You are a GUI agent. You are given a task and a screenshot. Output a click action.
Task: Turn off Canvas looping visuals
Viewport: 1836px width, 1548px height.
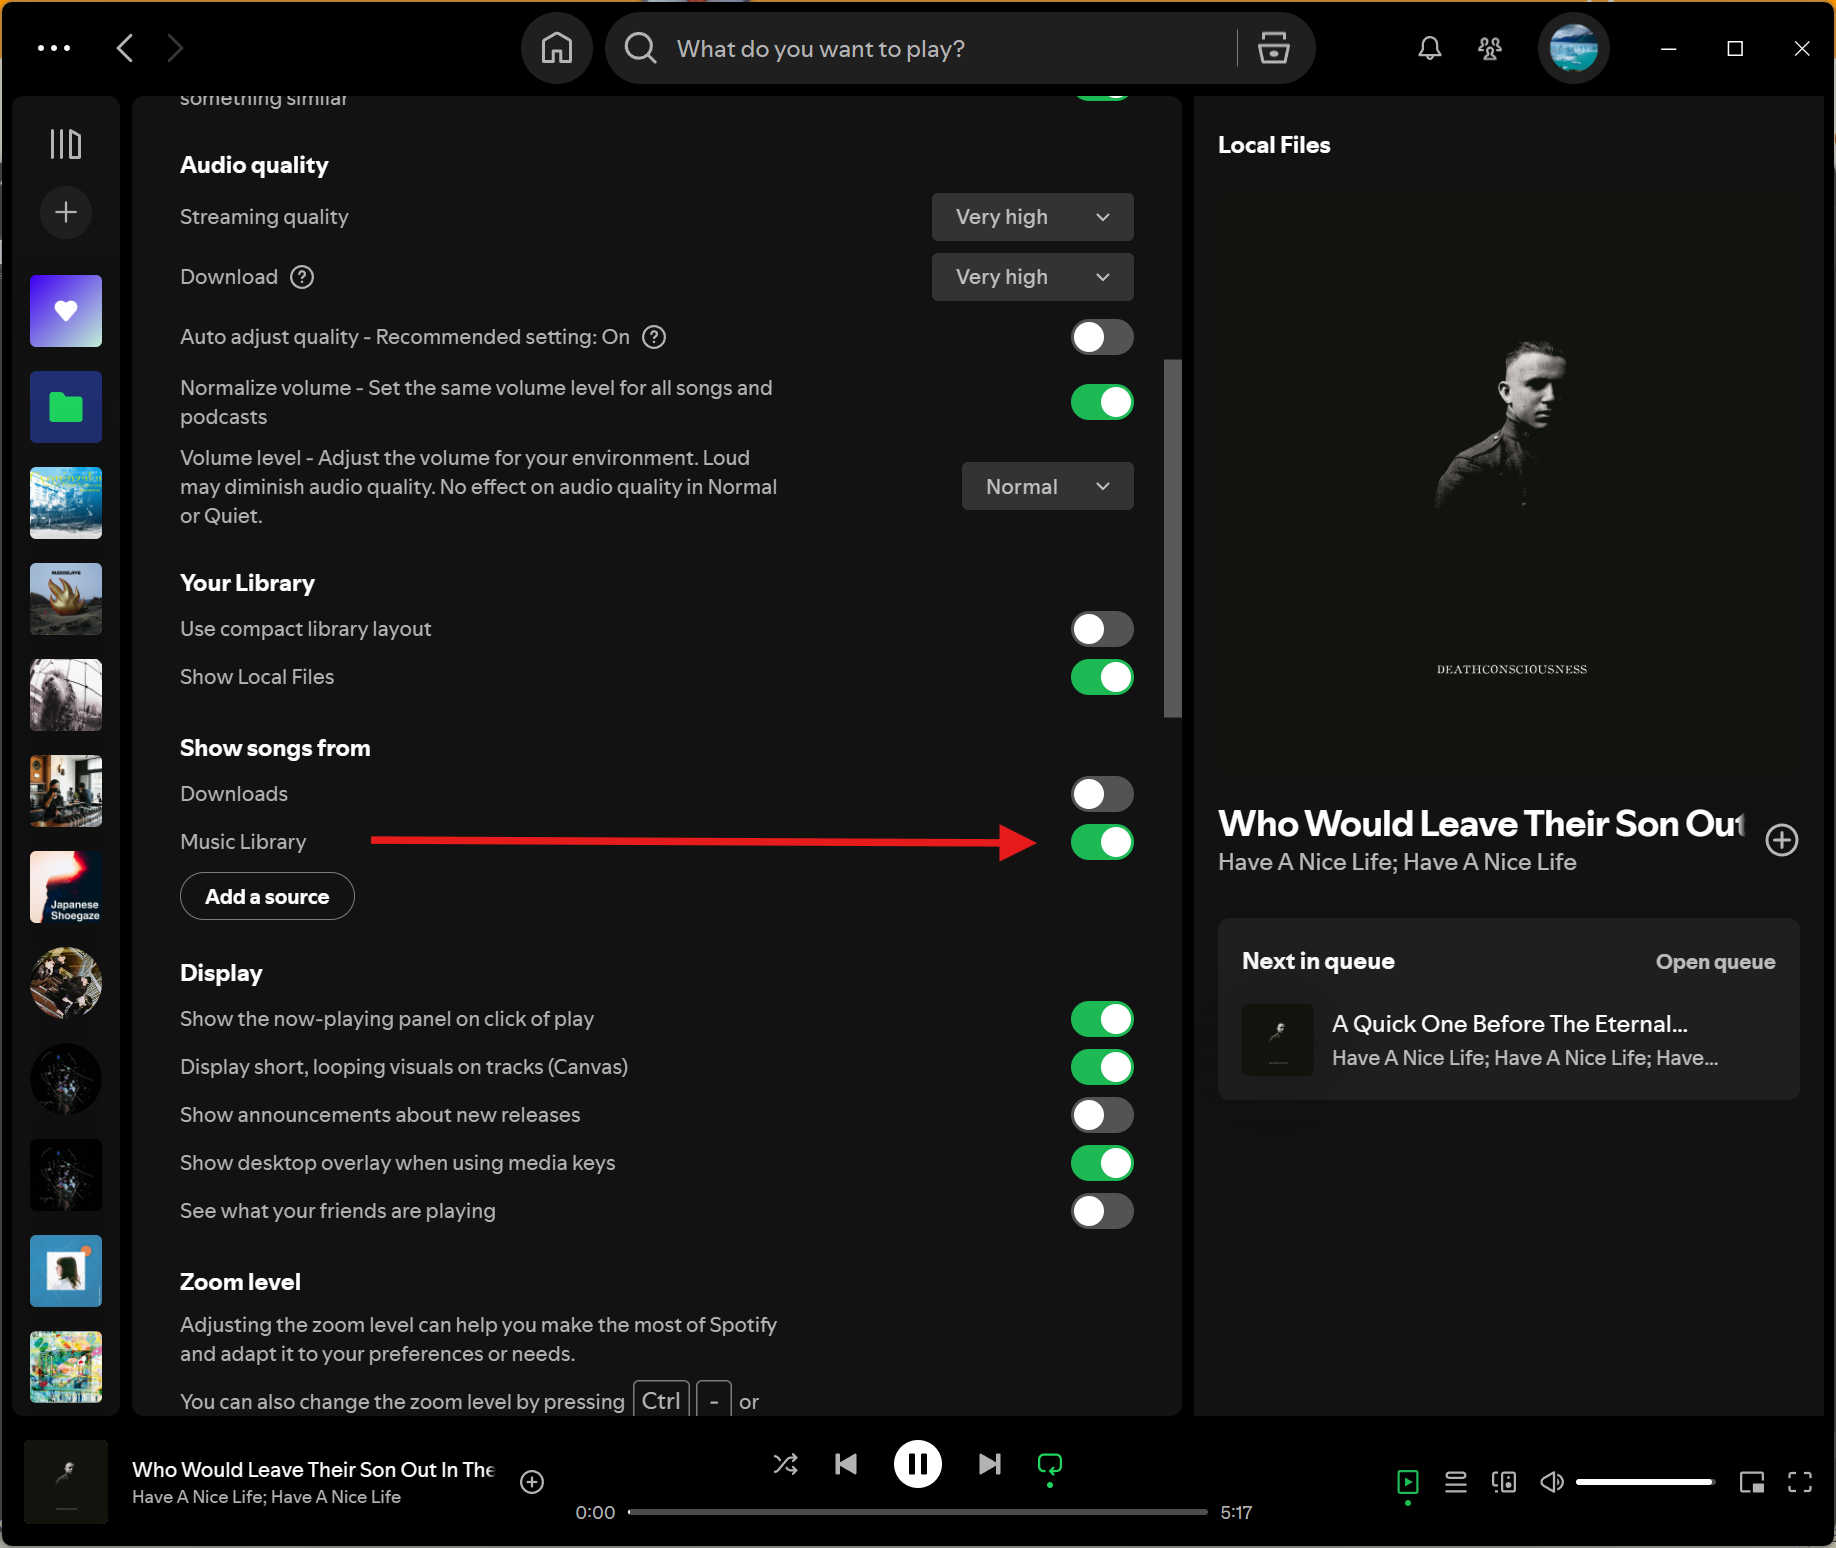(x=1102, y=1067)
